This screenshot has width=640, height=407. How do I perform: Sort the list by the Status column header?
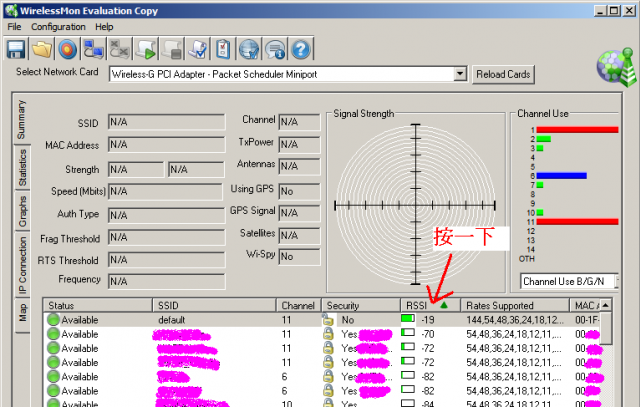(x=97, y=305)
